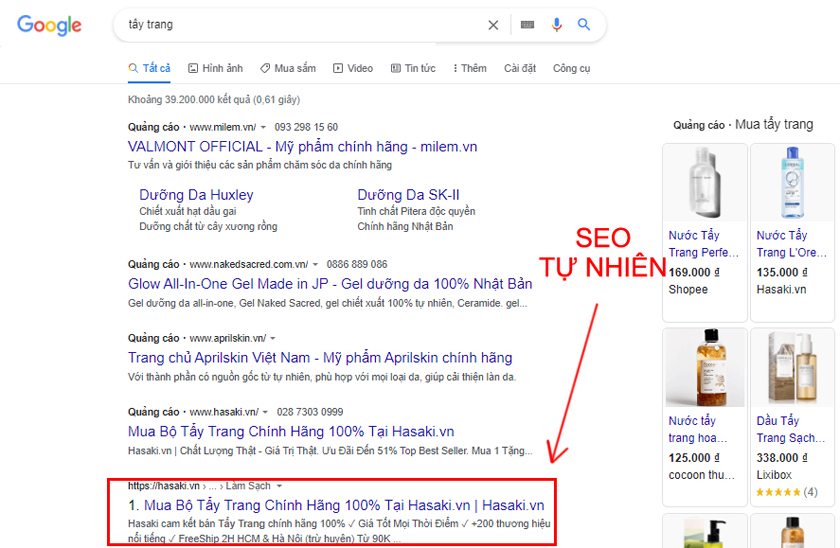Open the Tin tức tab
The image size is (840, 548).
click(x=413, y=68)
